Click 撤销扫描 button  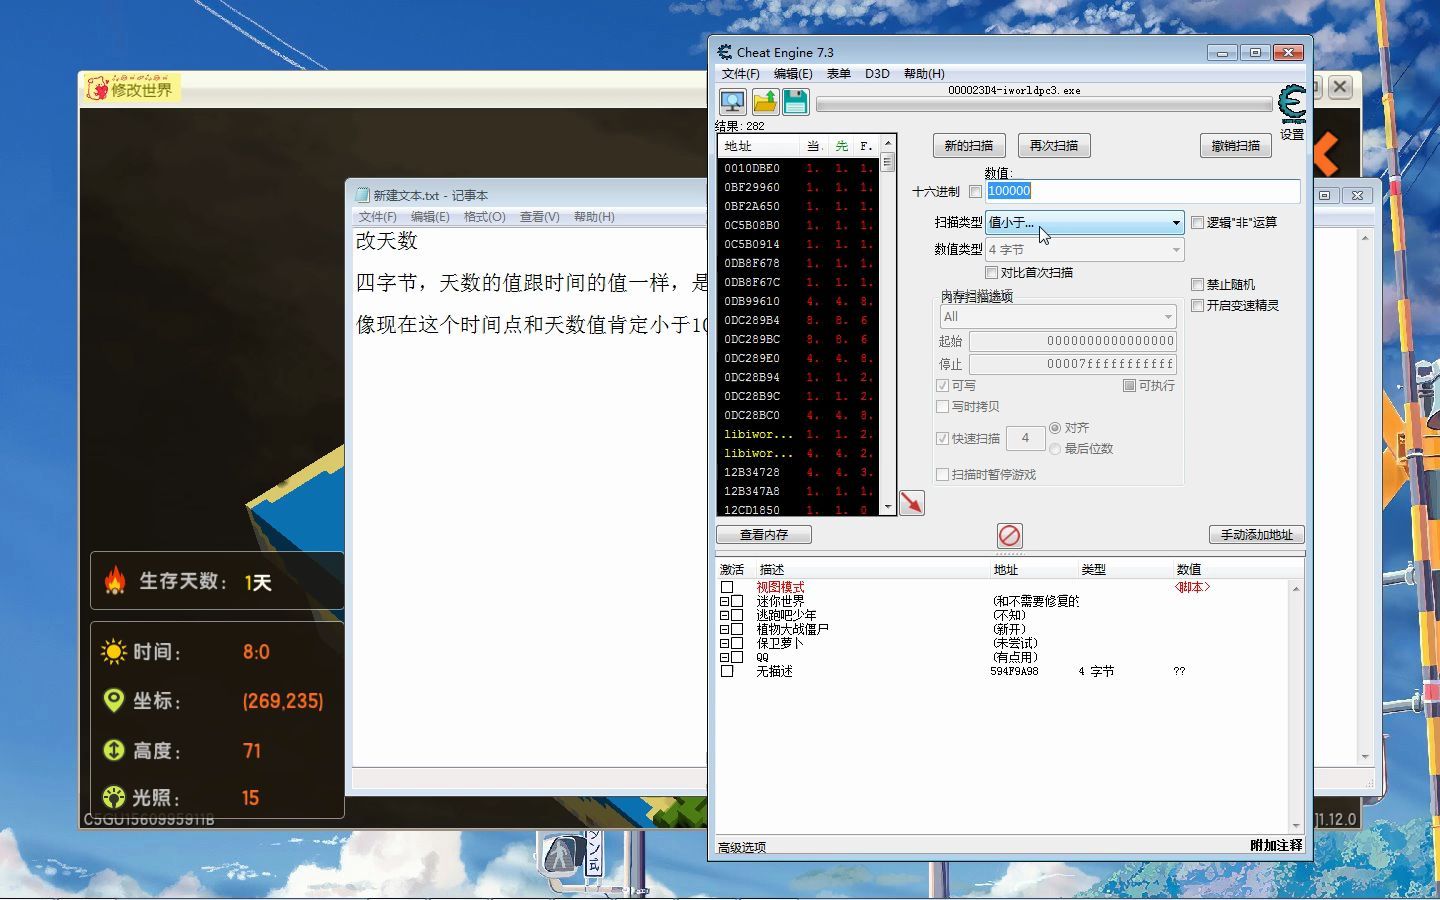click(1236, 145)
